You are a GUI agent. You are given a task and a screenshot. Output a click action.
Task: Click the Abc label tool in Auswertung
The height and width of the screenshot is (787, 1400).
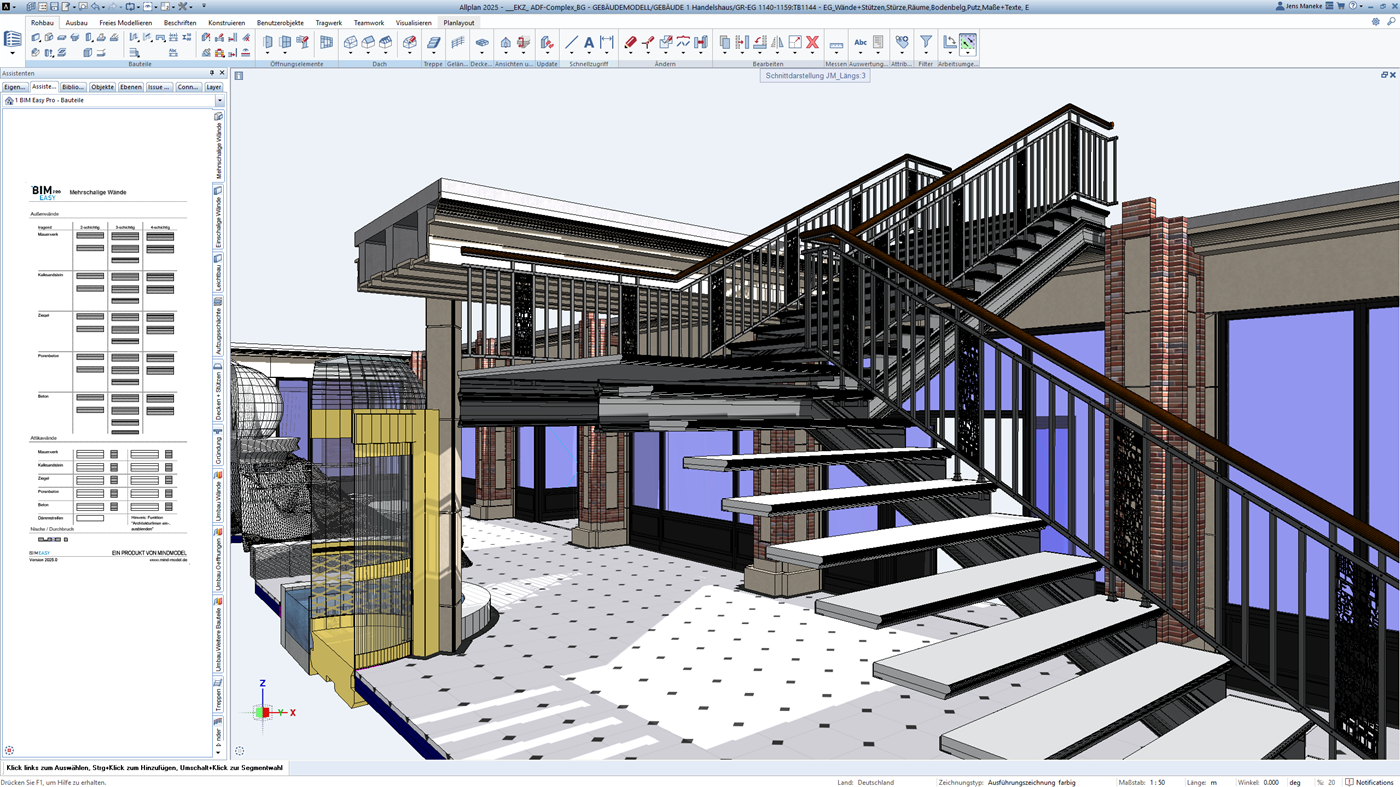(x=860, y=43)
